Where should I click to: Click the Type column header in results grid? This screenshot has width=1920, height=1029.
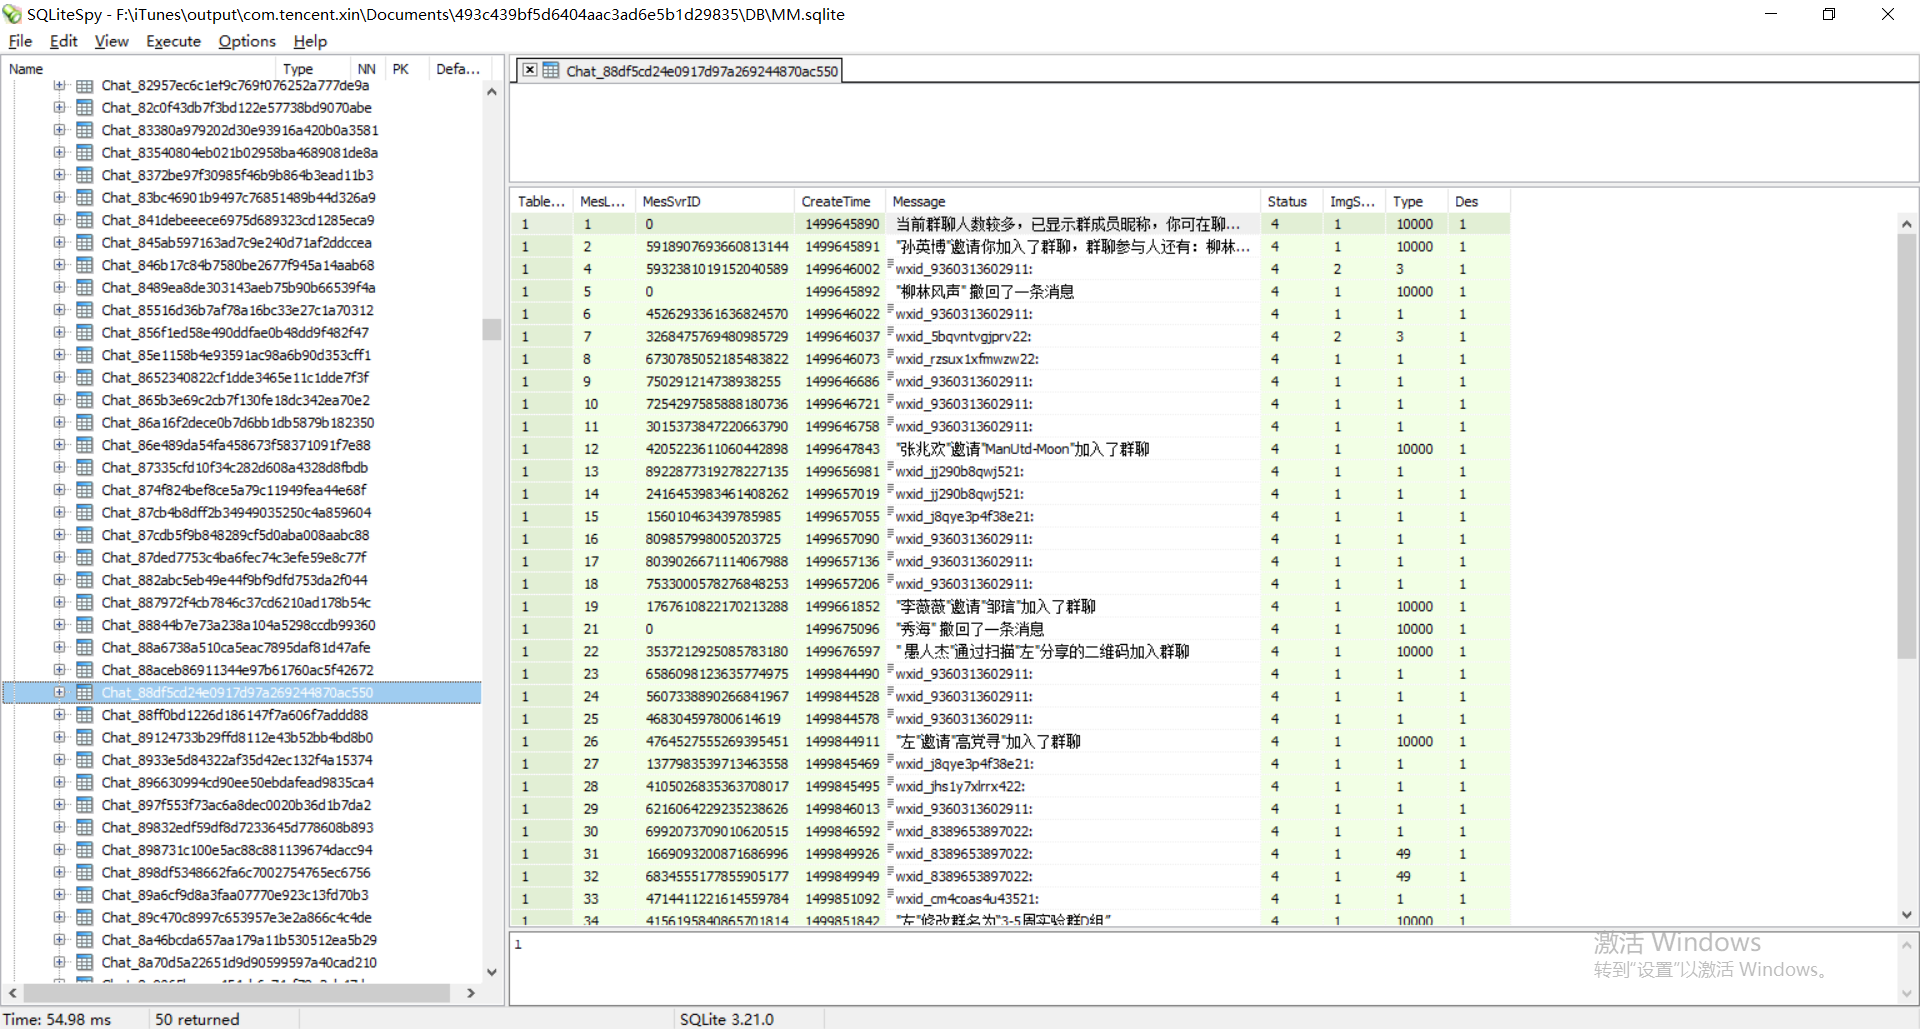(1417, 201)
